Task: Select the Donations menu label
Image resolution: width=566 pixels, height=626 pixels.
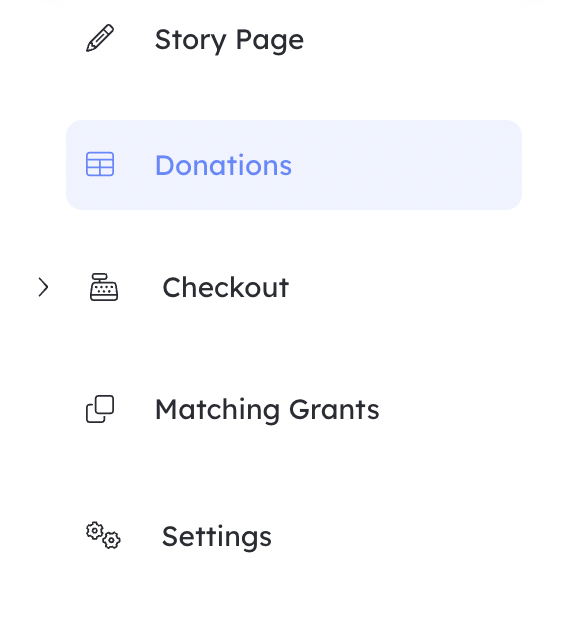Action: (223, 165)
